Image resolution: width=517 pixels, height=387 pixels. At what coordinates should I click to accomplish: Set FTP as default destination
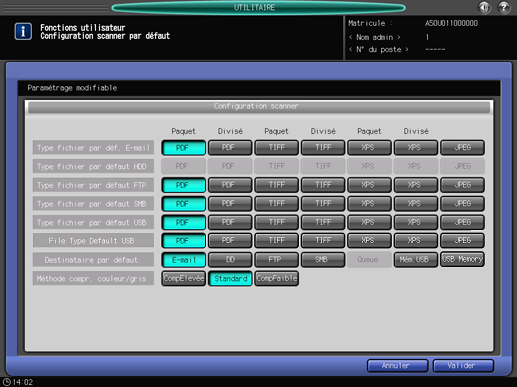coord(276,260)
